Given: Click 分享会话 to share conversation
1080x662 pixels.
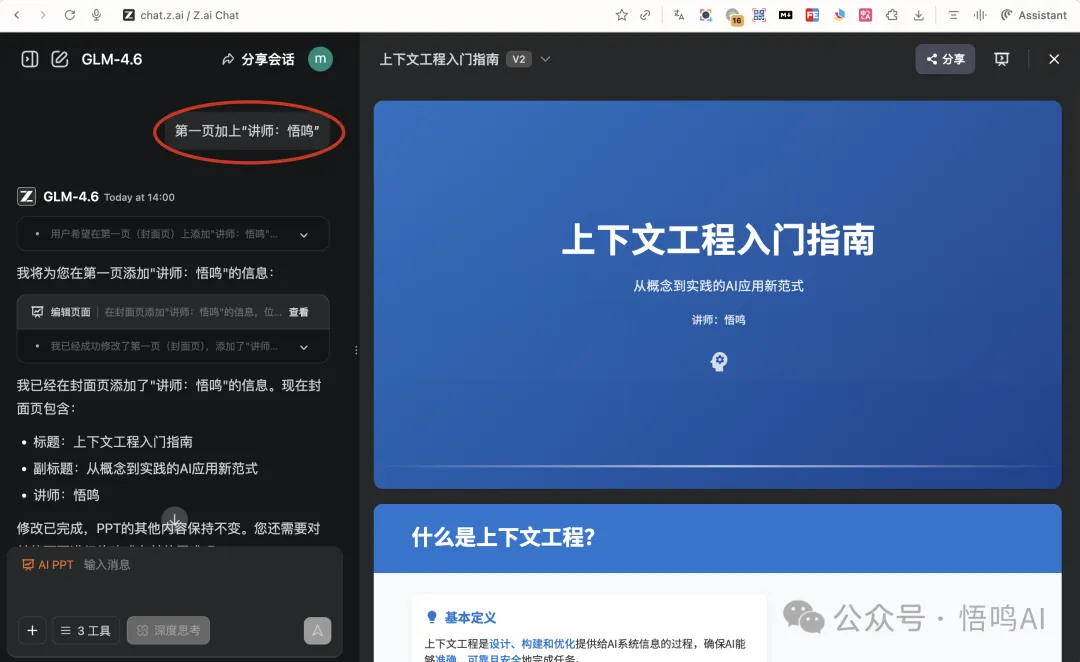Looking at the screenshot, I should [258, 59].
